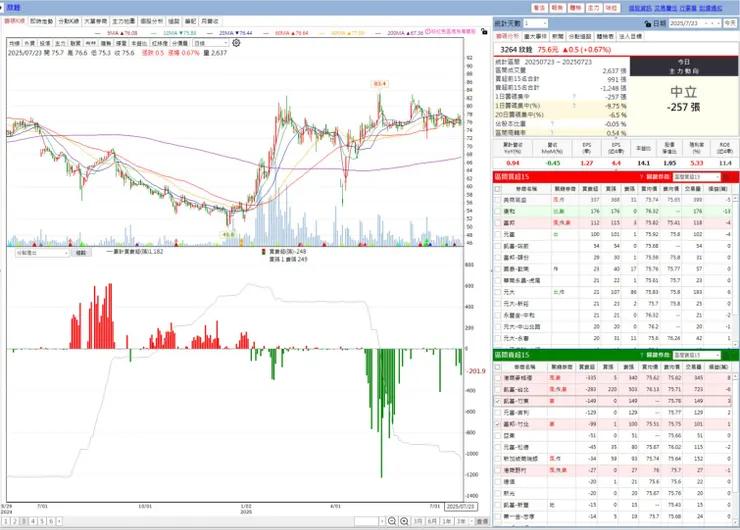Select page 3 in bottom pager
Image resolution: width=740 pixels, height=530 pixels.
[24, 522]
